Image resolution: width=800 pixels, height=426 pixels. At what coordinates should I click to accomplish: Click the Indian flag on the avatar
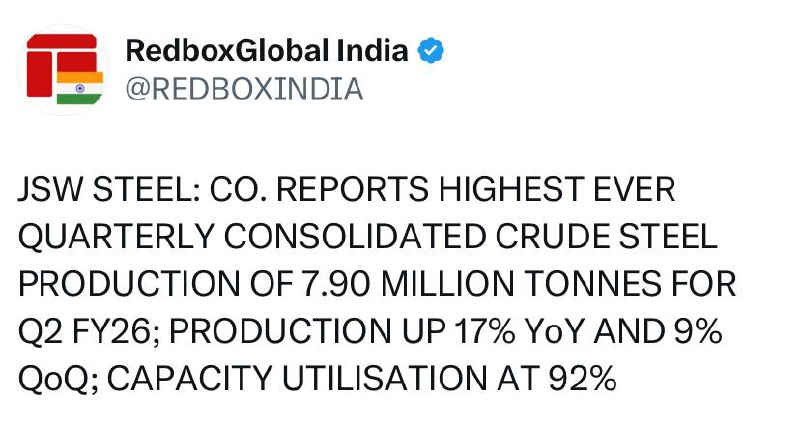(80, 87)
